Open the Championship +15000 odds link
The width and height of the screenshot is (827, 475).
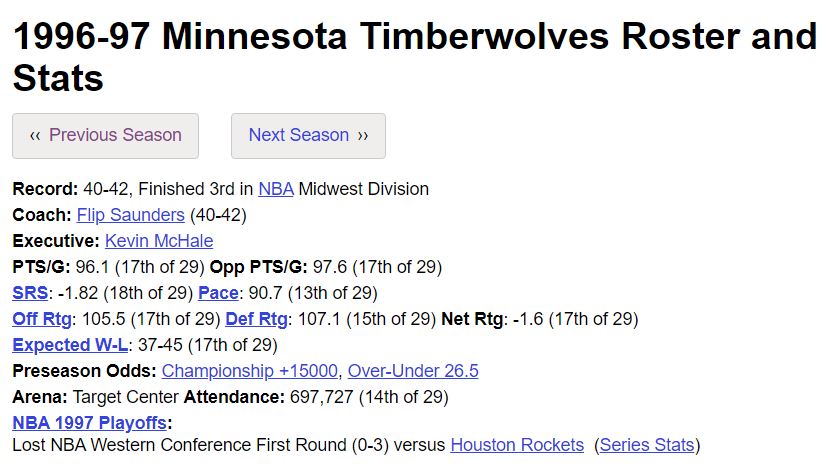coord(250,371)
